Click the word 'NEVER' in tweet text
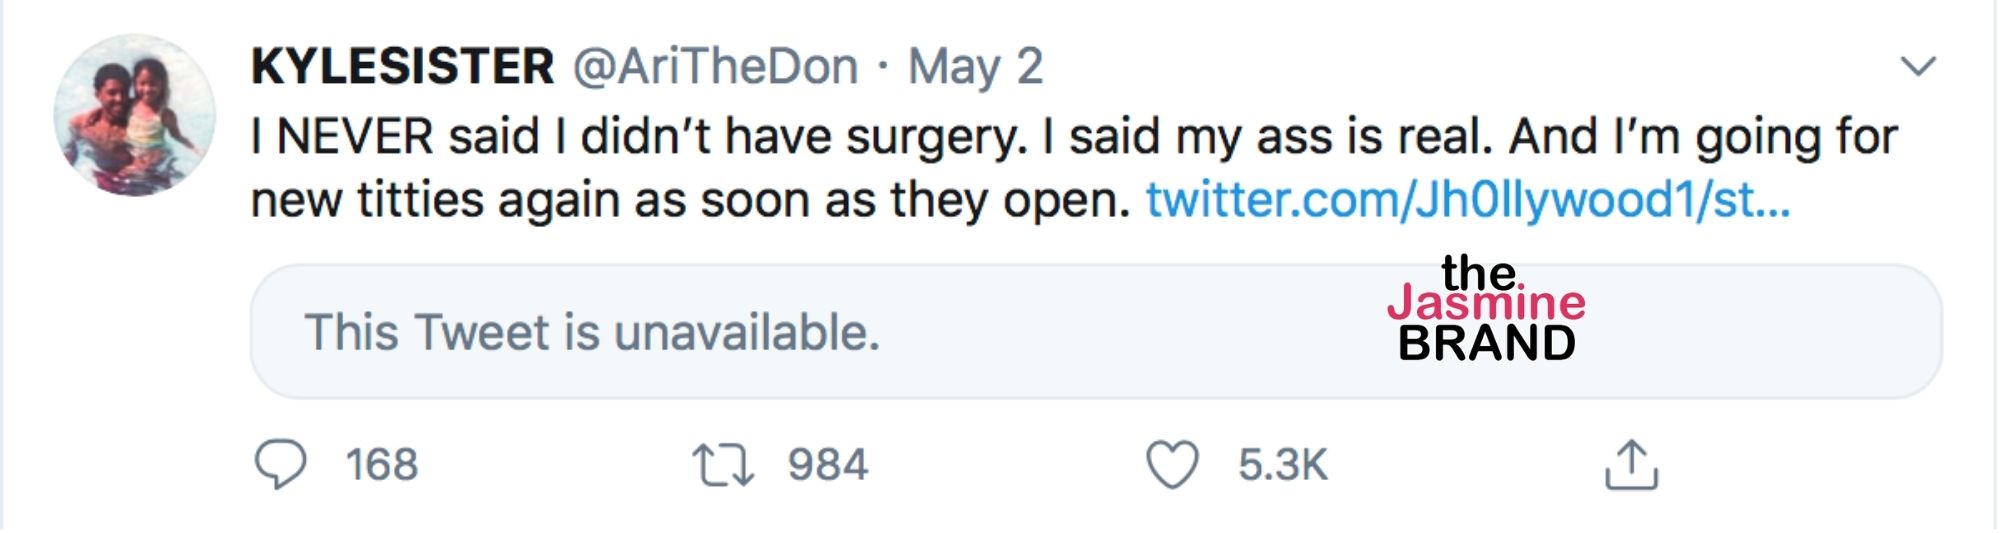The width and height of the screenshot is (2000, 533). pyautogui.click(x=355, y=137)
